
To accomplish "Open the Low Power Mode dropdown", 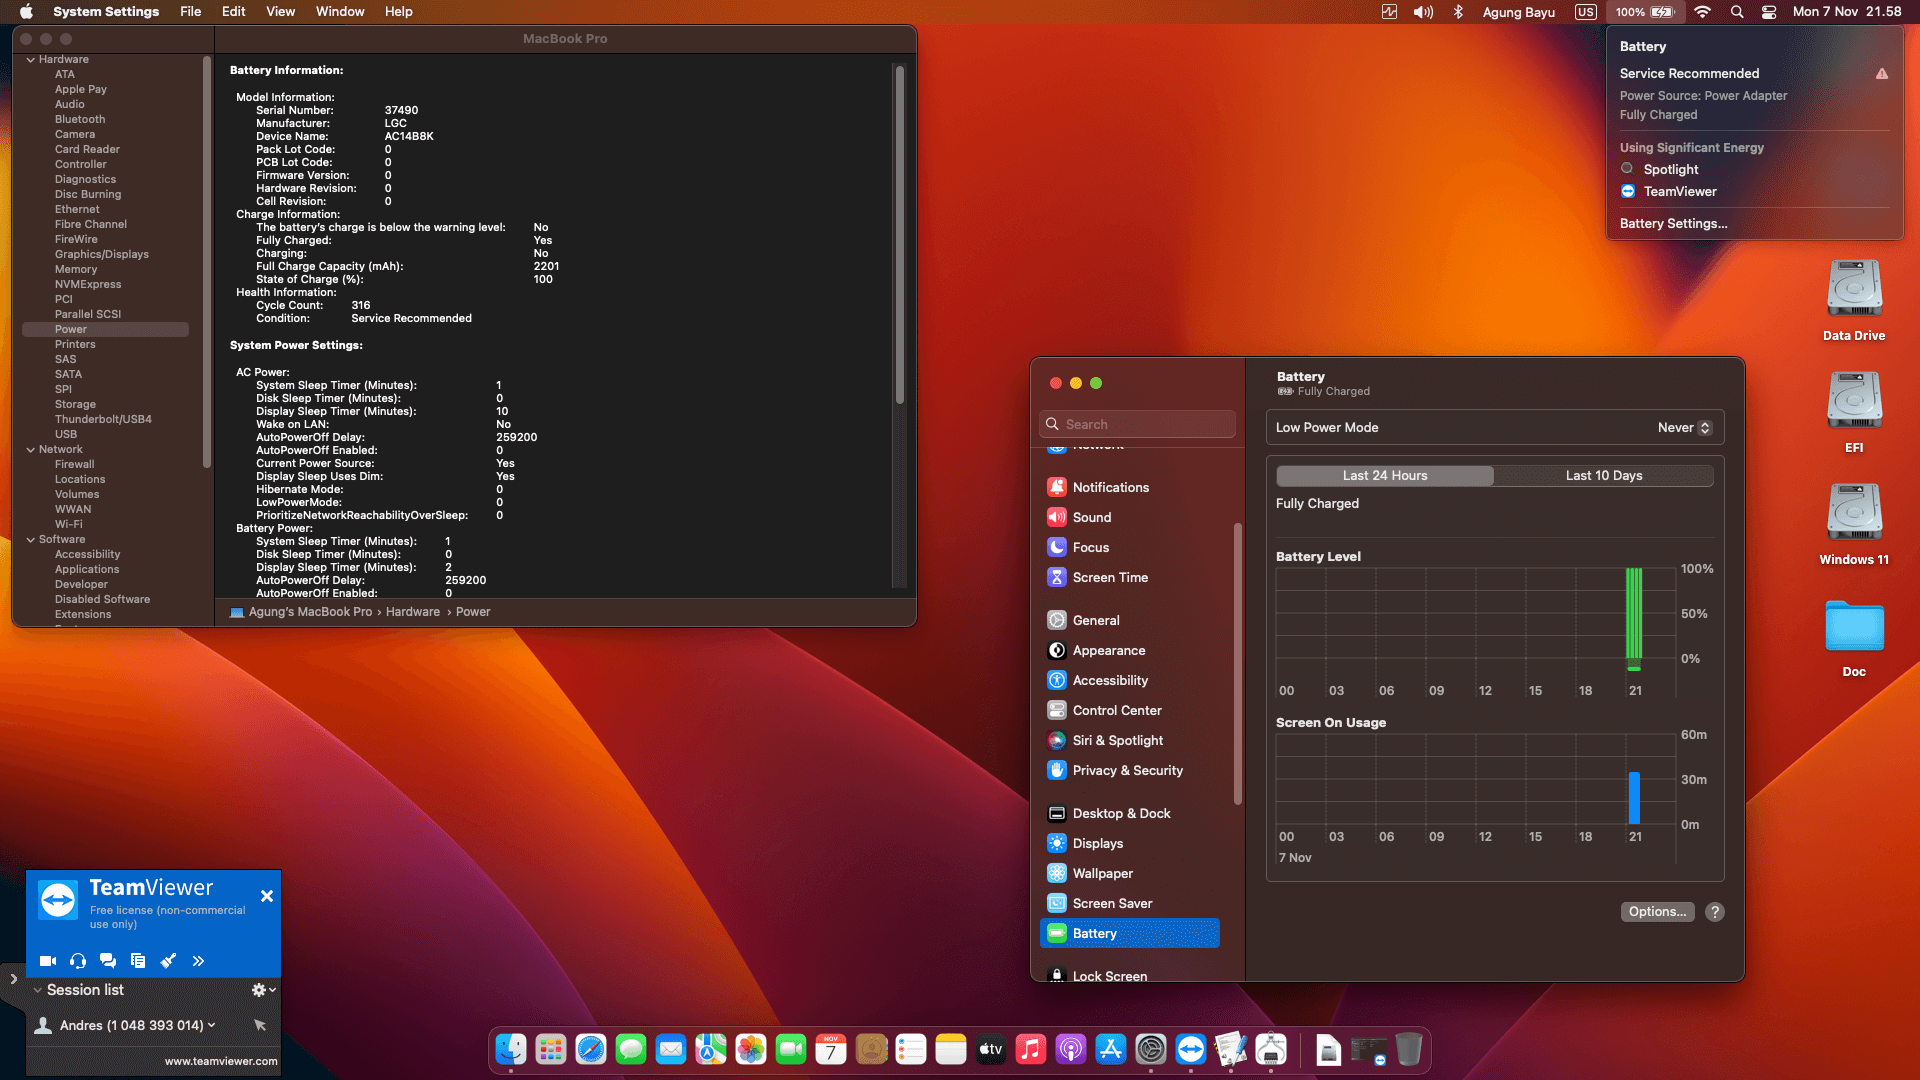I will point(1684,428).
